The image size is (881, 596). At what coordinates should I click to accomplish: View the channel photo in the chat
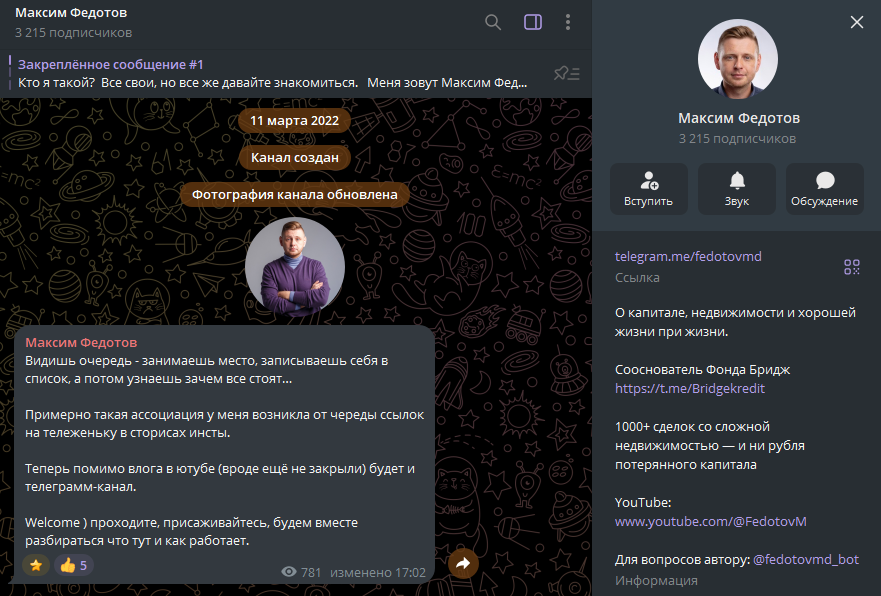click(294, 267)
